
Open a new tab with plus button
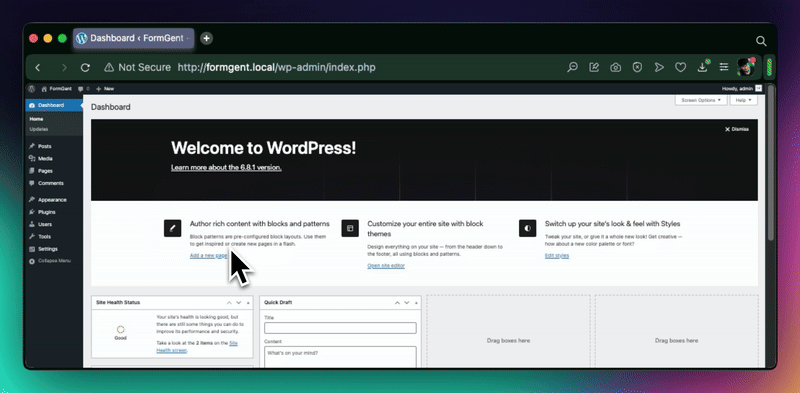click(x=206, y=38)
